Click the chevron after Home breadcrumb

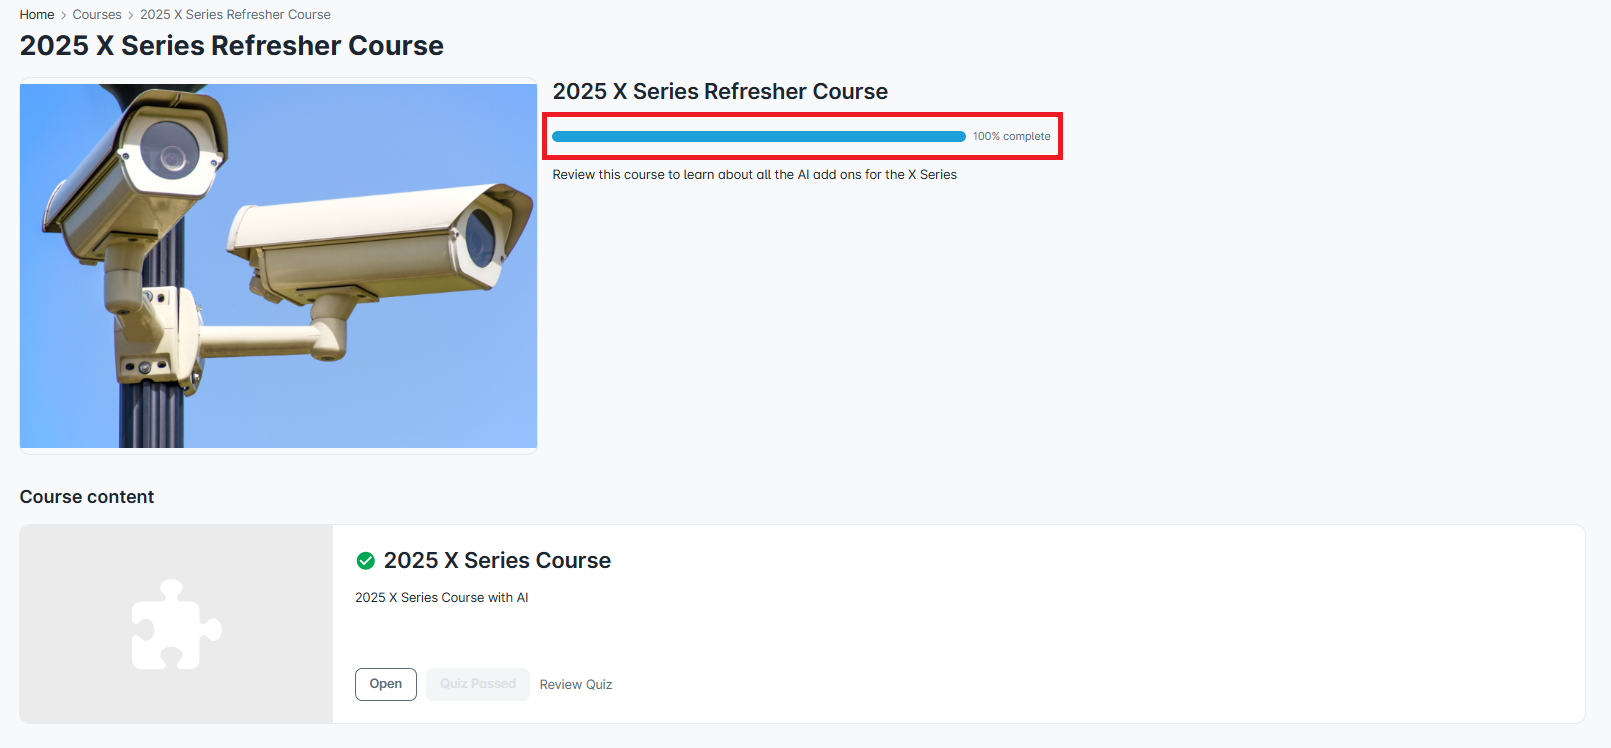coord(64,15)
